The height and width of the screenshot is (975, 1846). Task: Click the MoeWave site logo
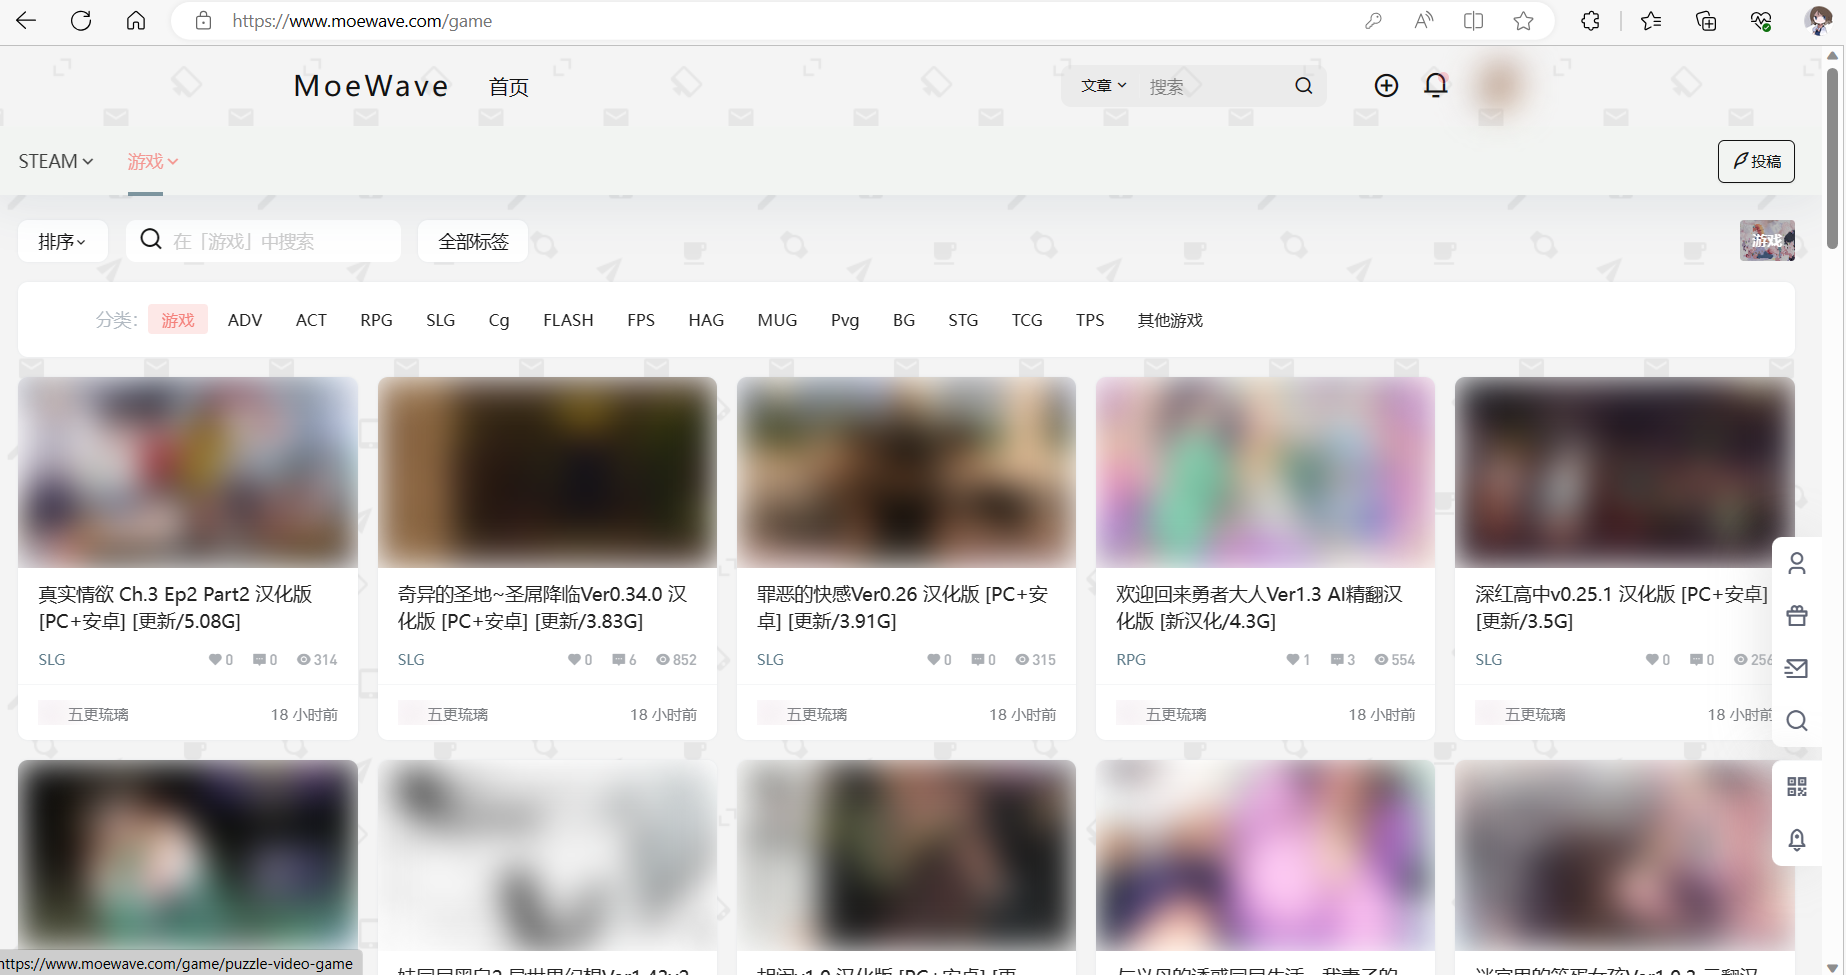(371, 86)
